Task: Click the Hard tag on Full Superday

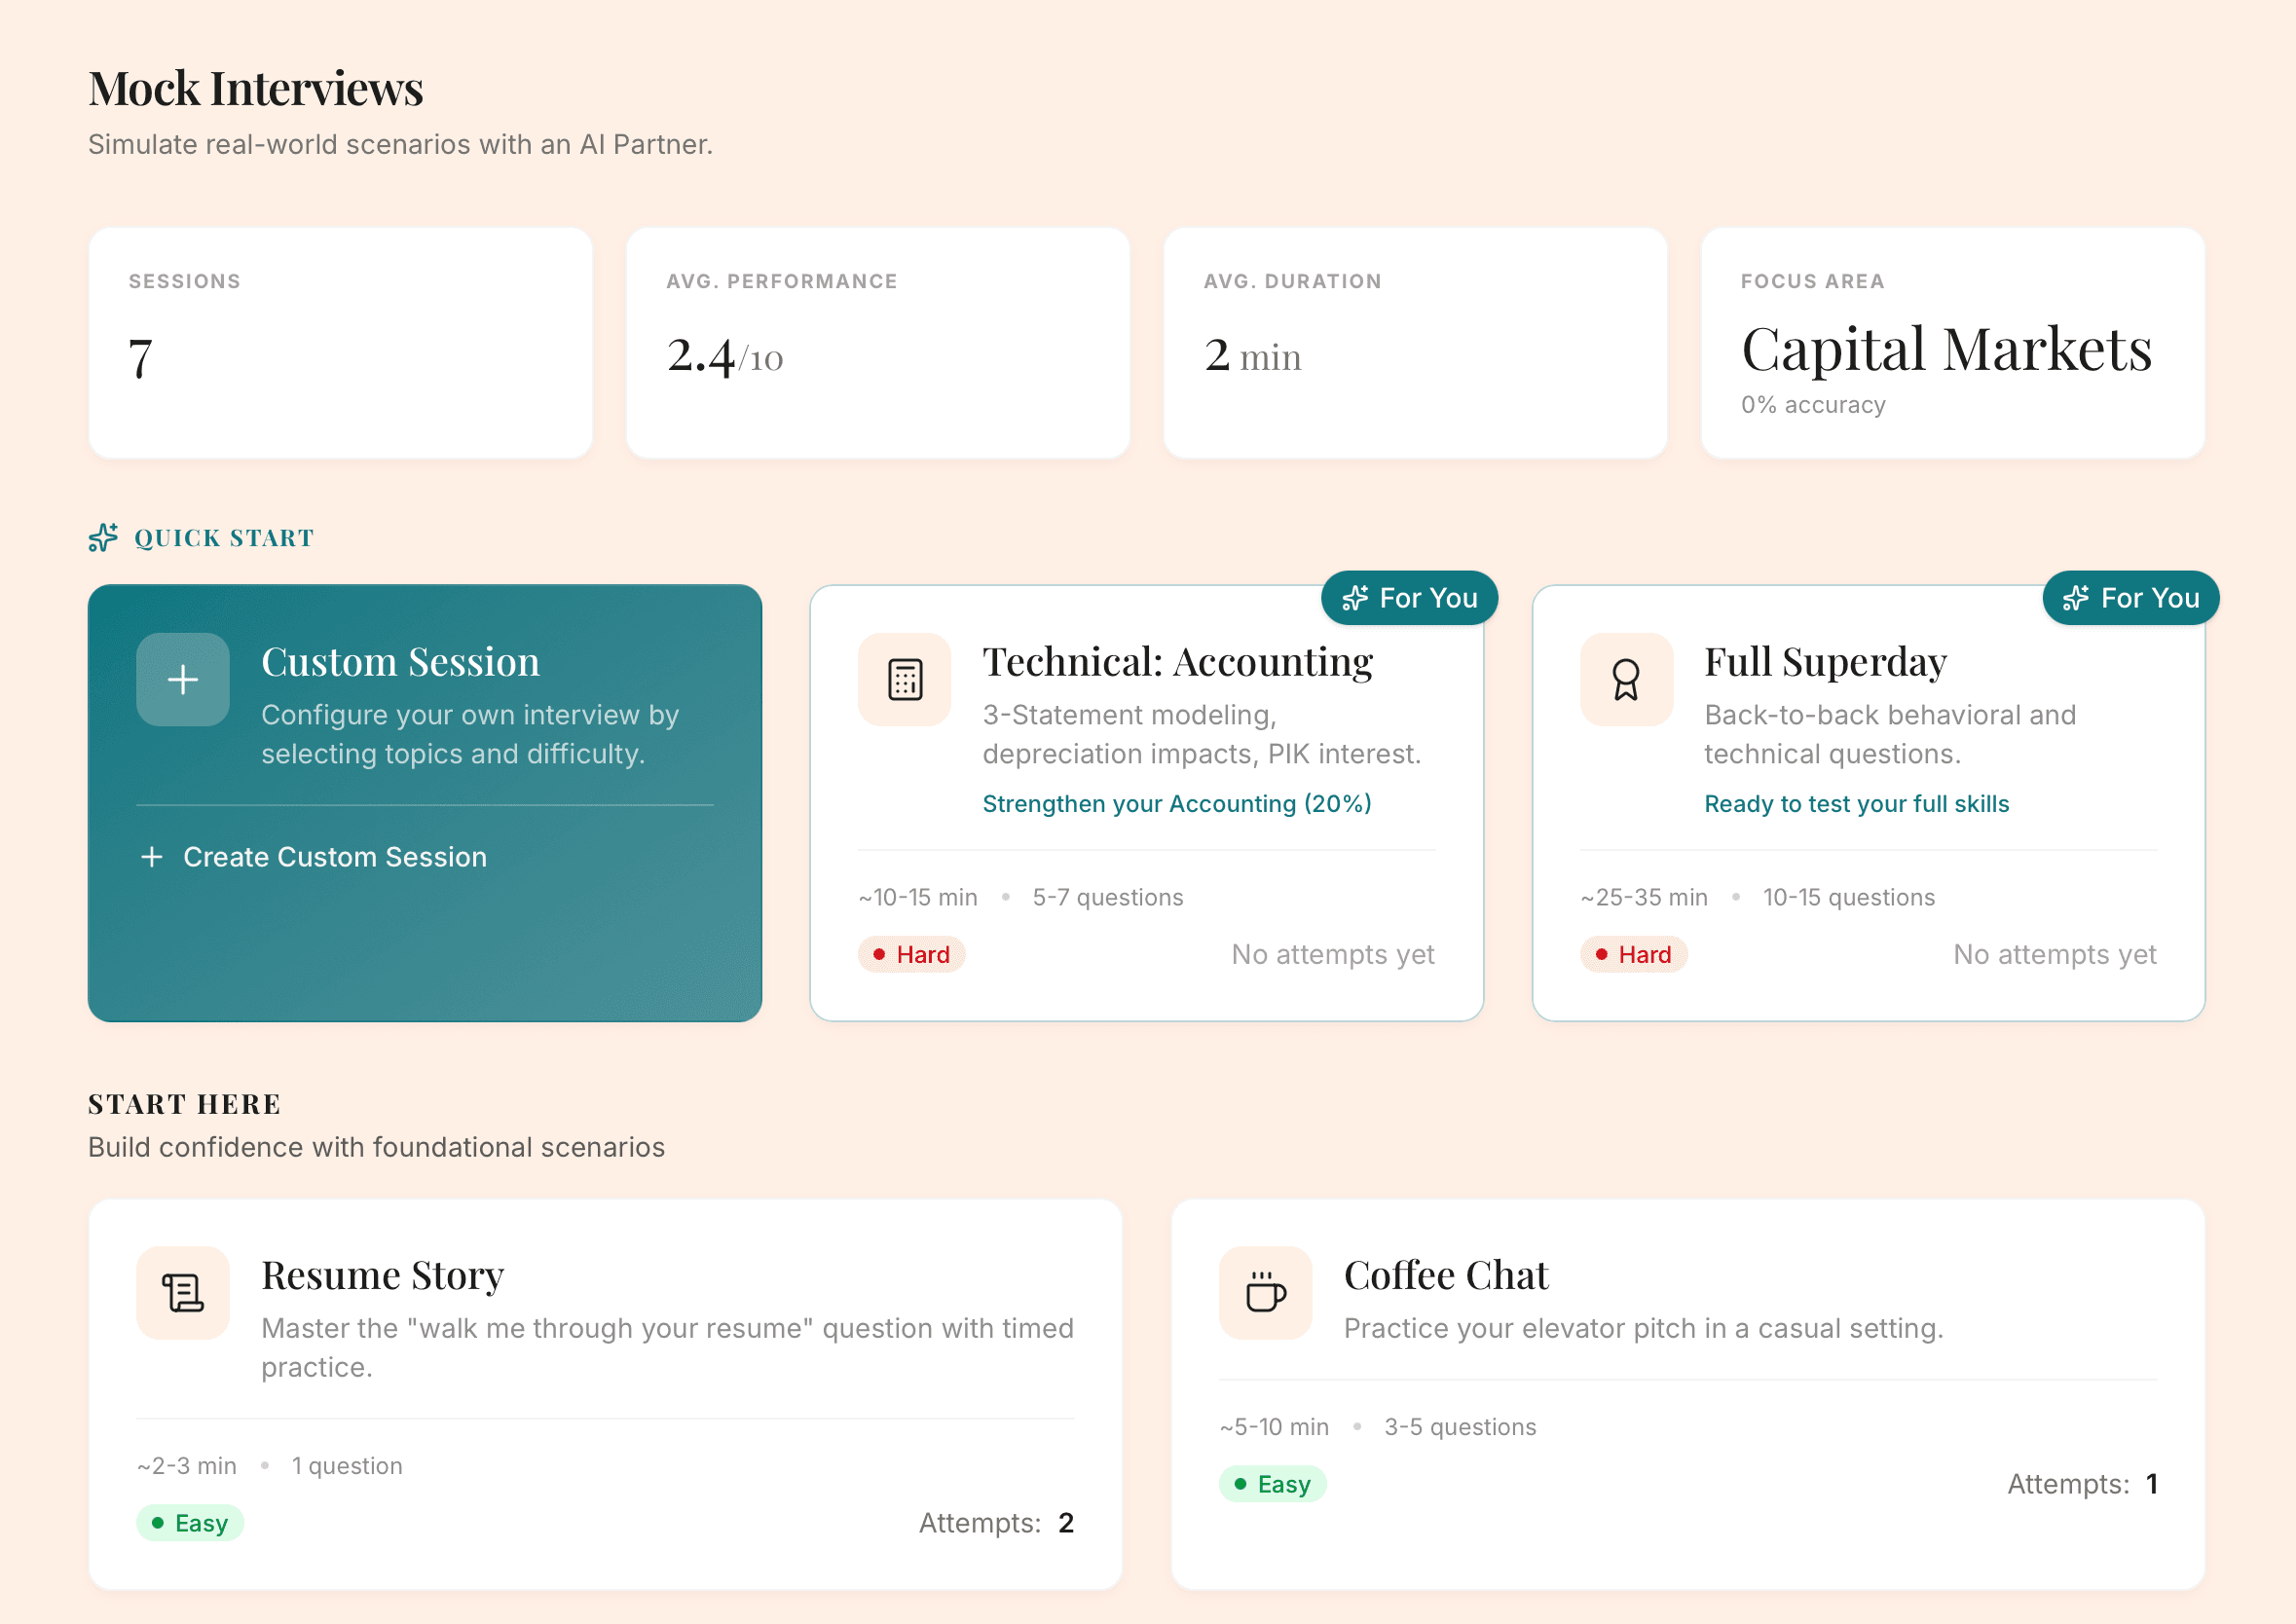Action: click(x=1633, y=955)
